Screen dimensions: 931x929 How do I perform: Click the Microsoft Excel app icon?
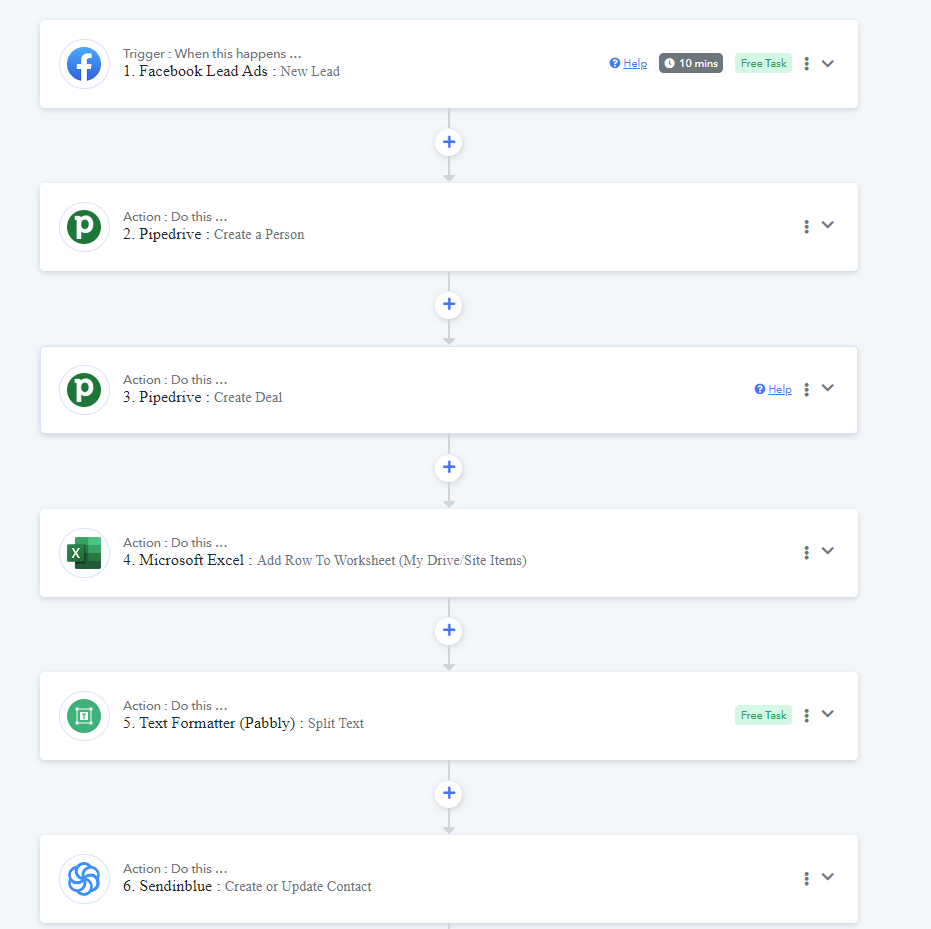coord(84,553)
